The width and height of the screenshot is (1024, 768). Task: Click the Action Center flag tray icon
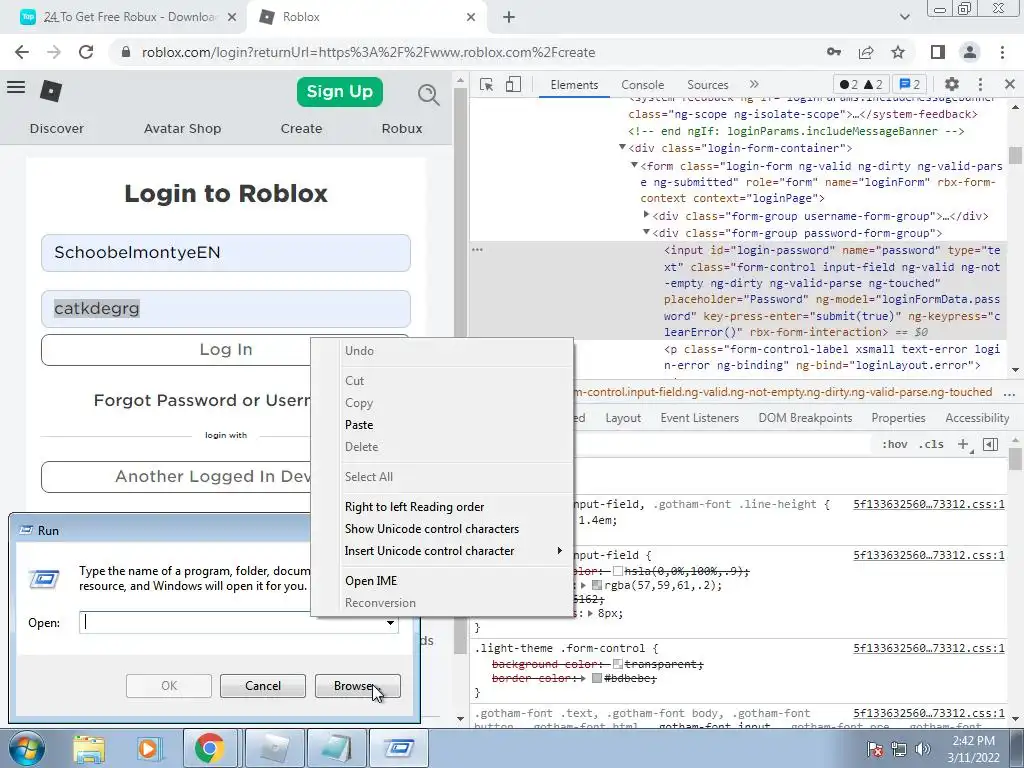[874, 749]
